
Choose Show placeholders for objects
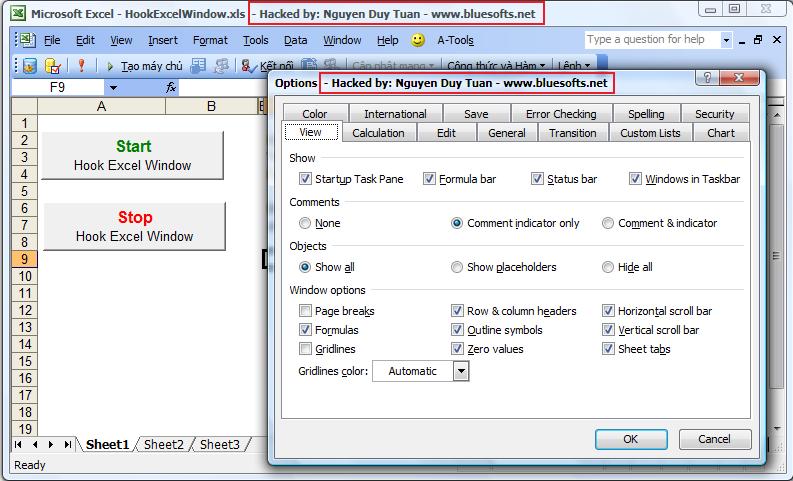(457, 267)
